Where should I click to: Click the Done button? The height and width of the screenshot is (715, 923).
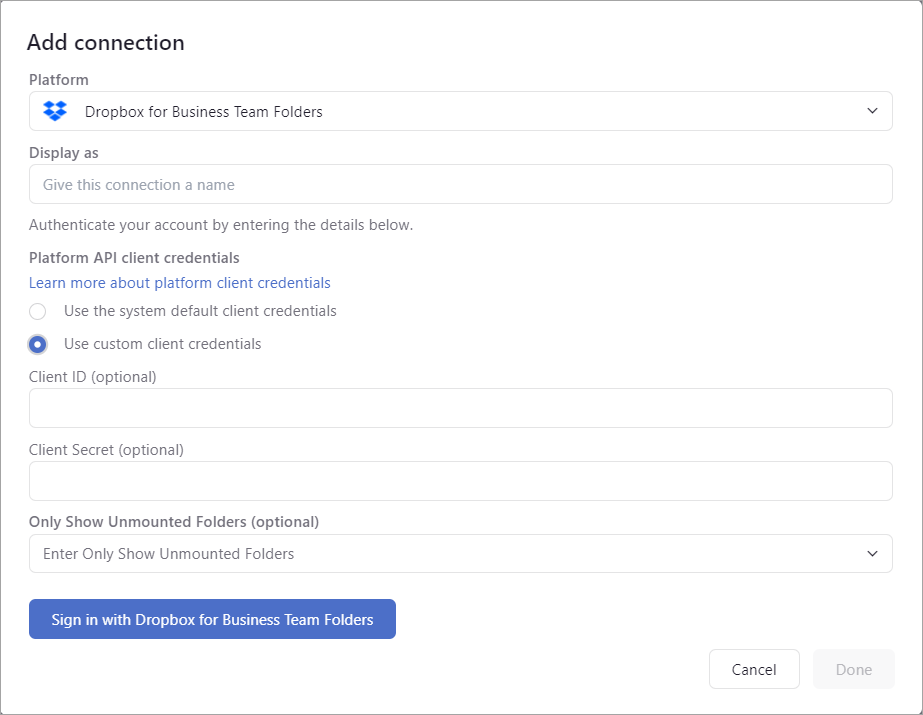point(853,670)
